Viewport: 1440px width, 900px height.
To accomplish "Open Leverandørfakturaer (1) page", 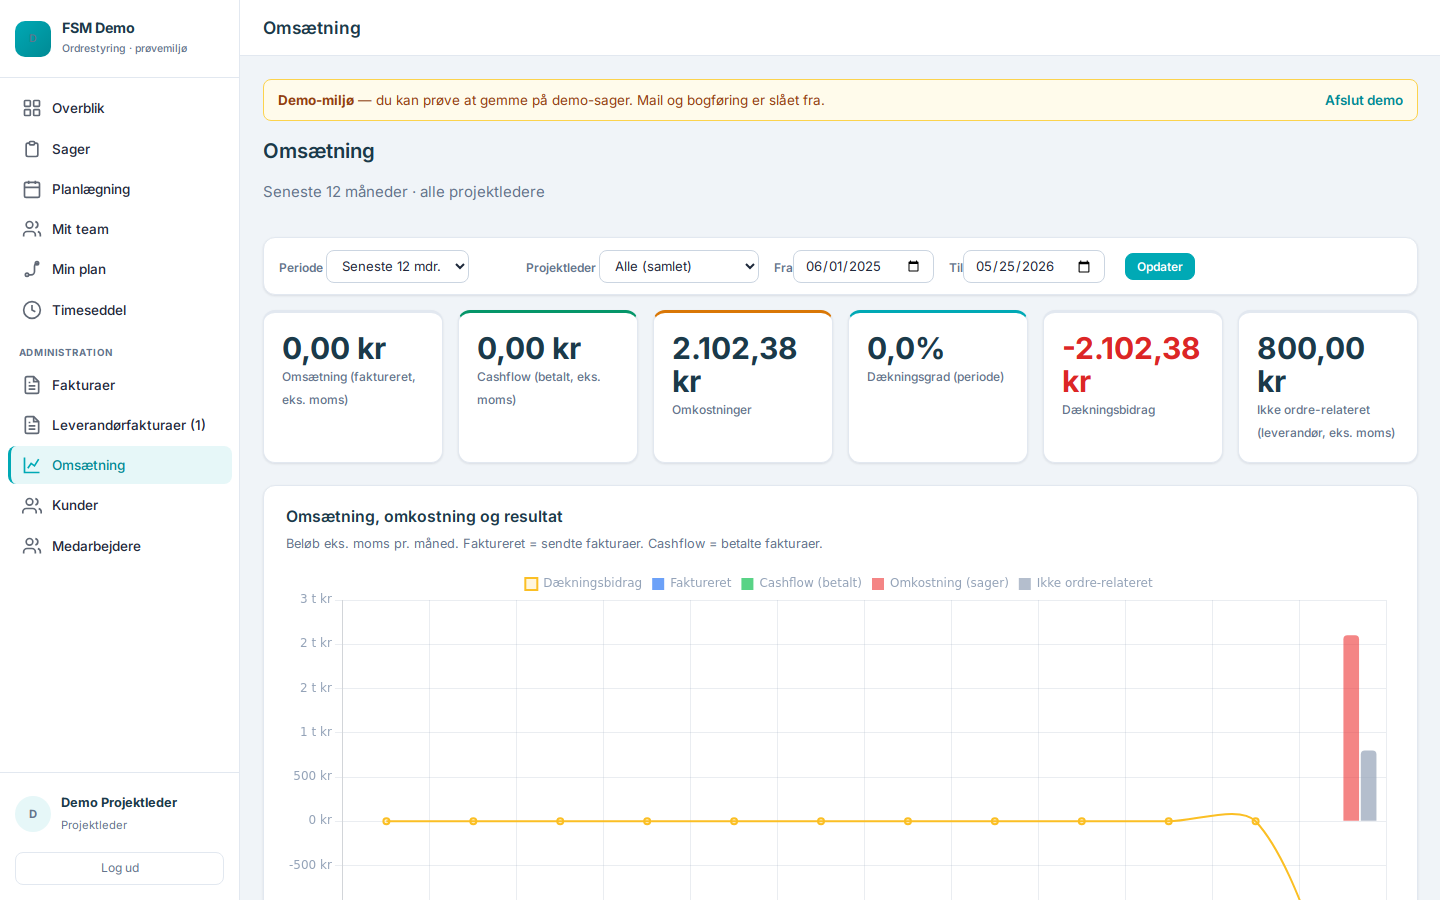I will coord(120,425).
